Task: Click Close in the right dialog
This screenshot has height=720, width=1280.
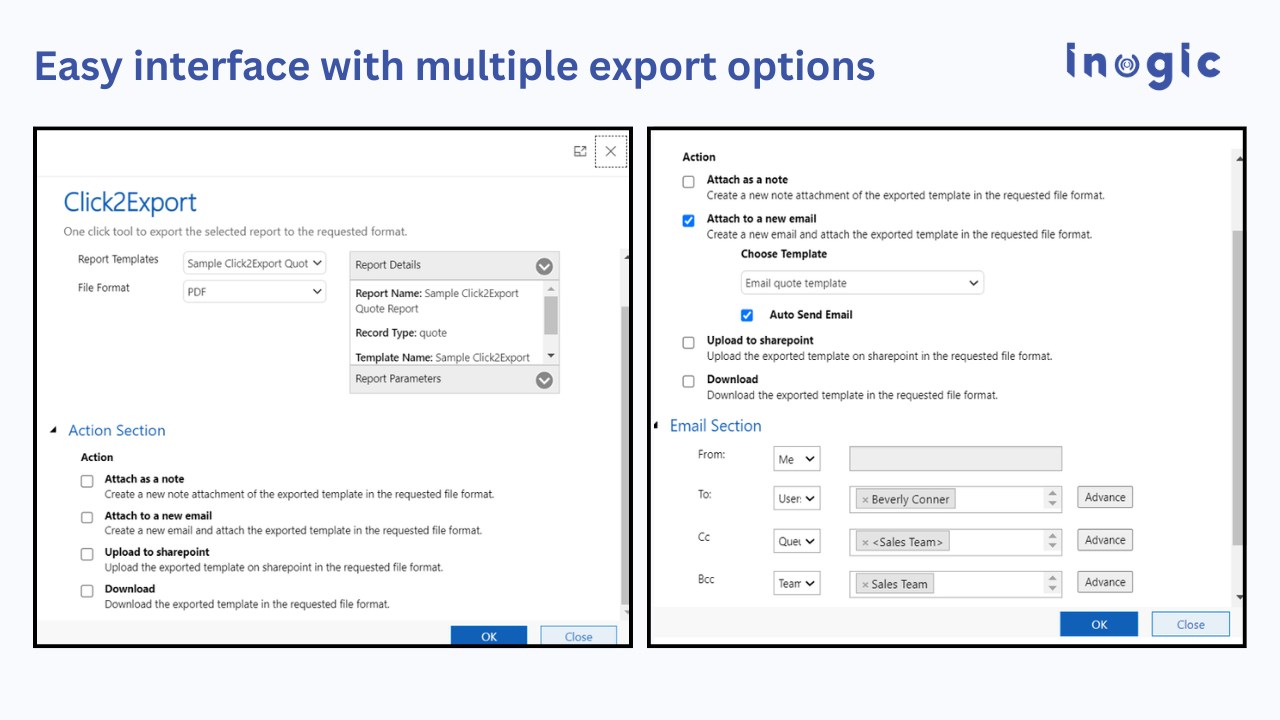Action: click(1191, 624)
